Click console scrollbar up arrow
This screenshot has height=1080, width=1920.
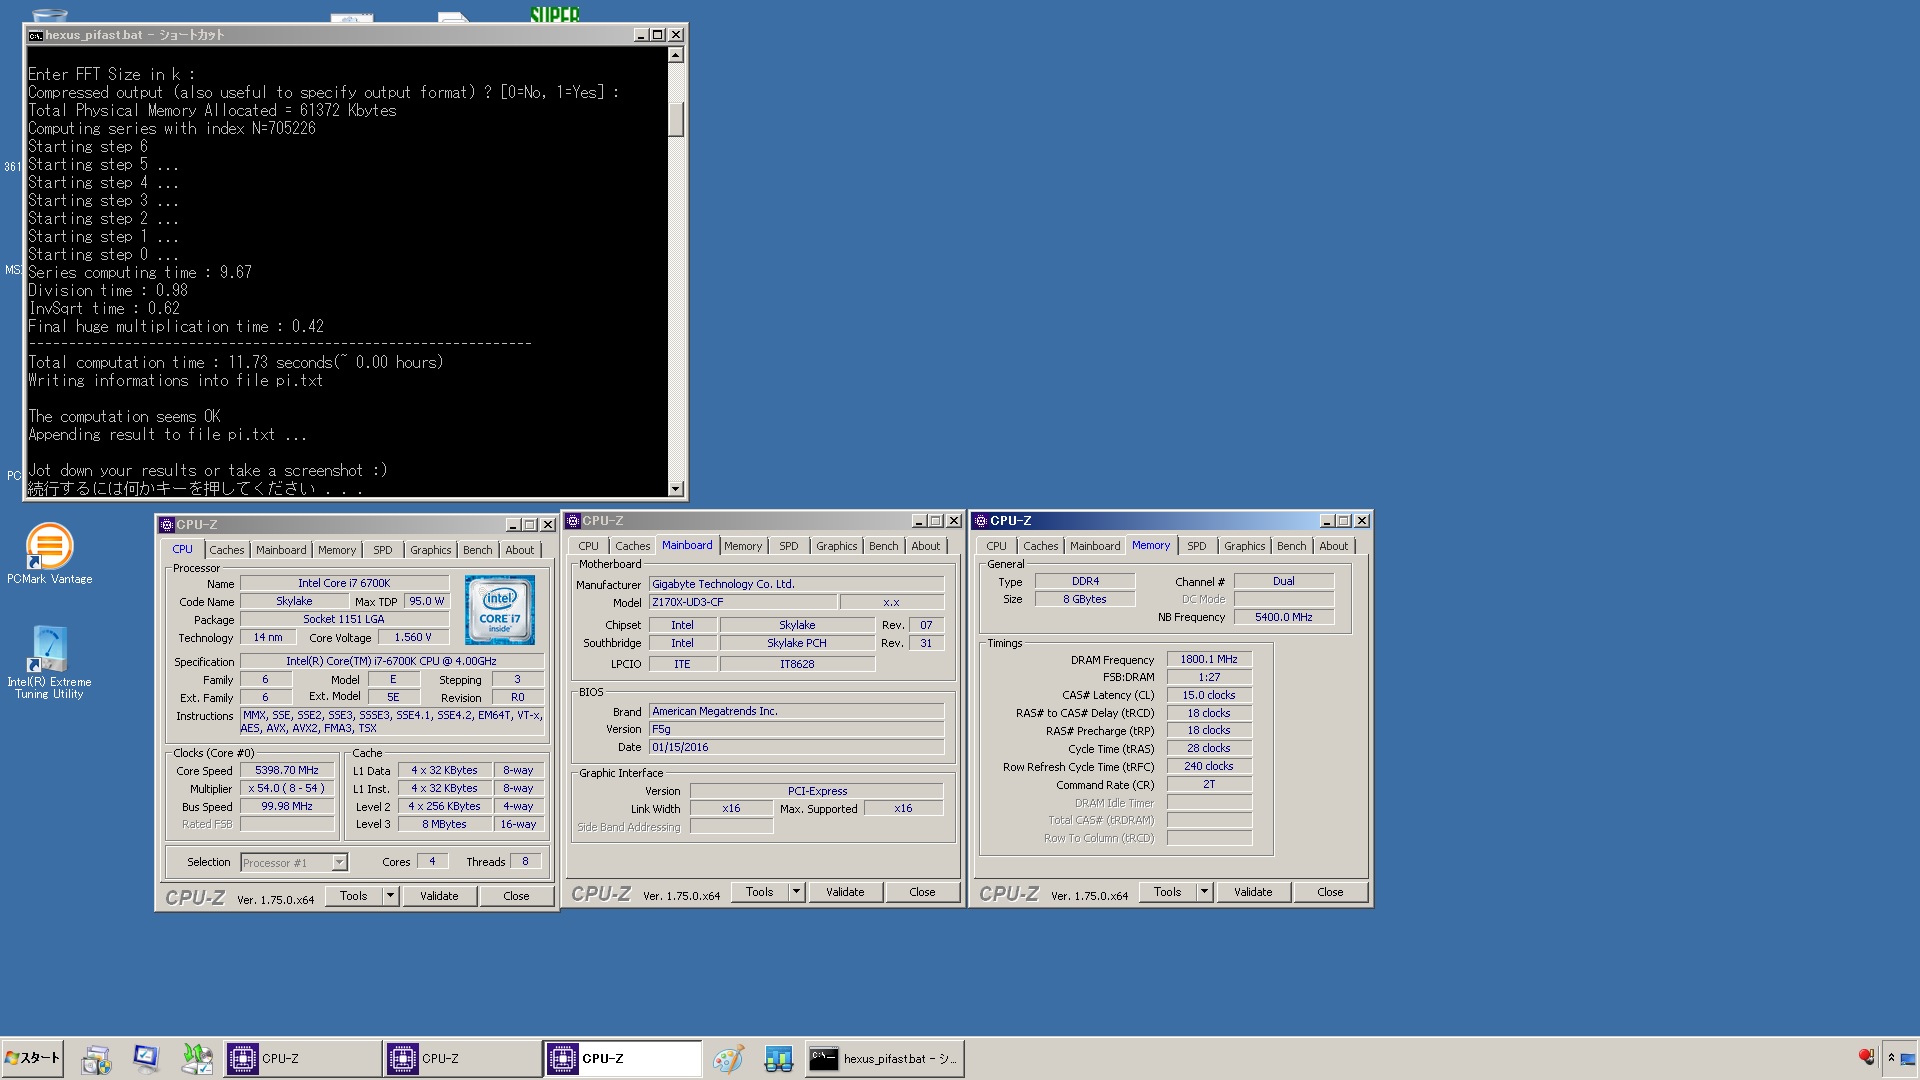(676, 55)
